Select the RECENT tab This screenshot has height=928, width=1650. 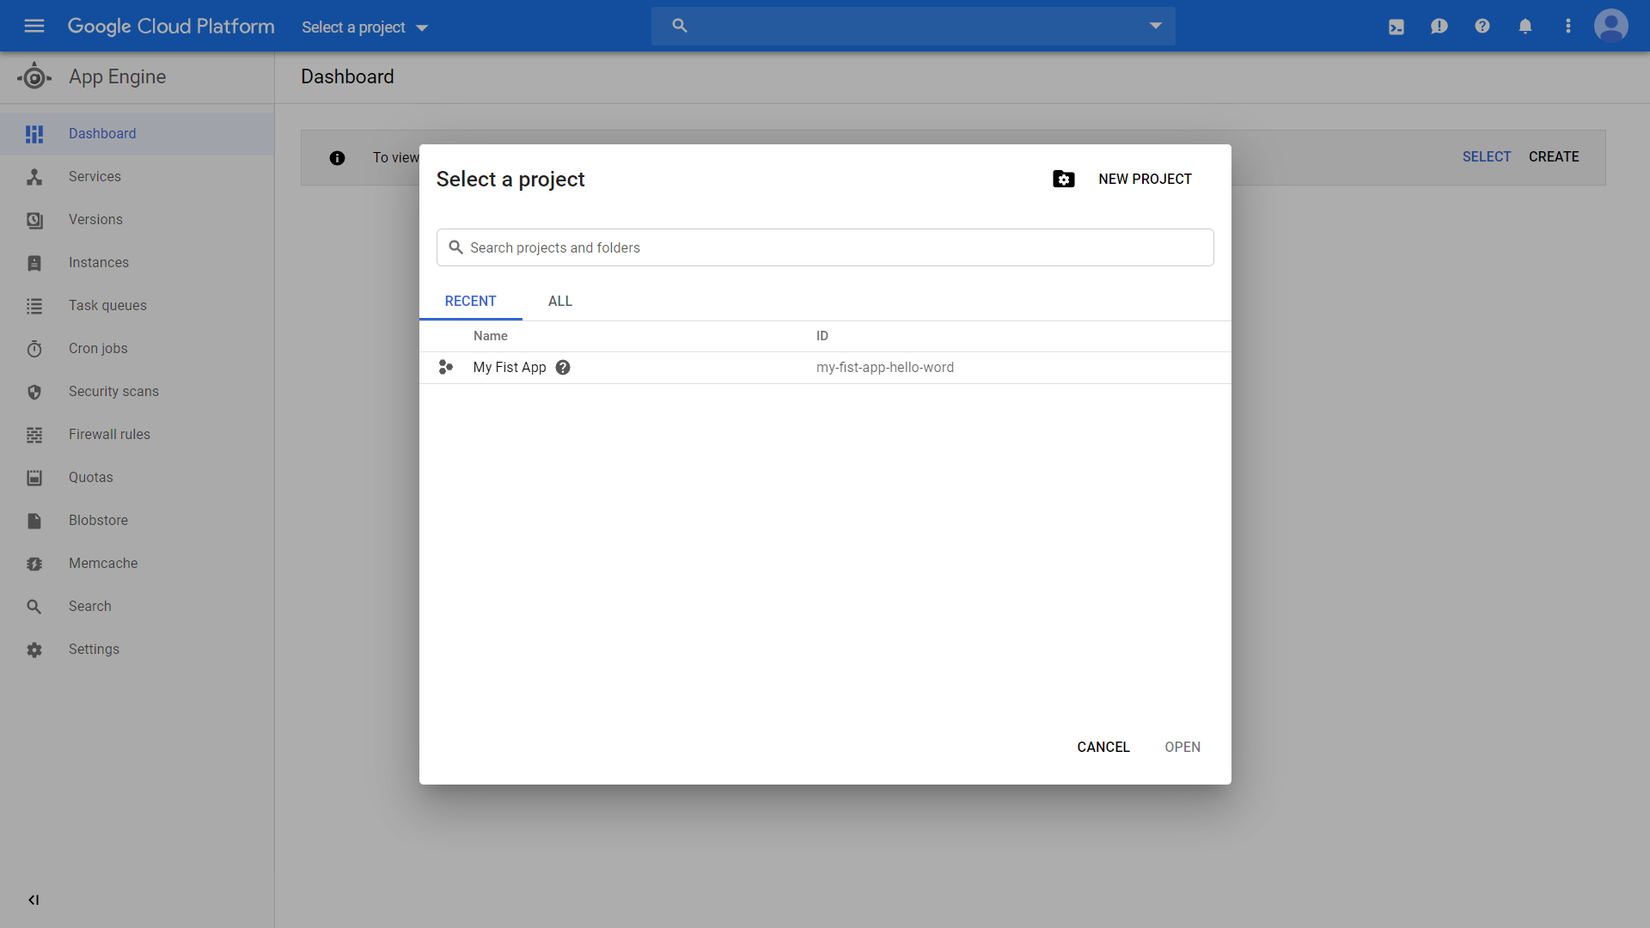pos(470,301)
